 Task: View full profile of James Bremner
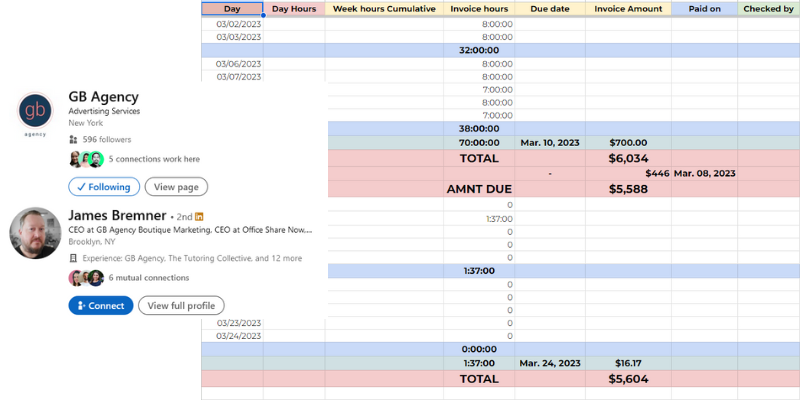(x=181, y=306)
